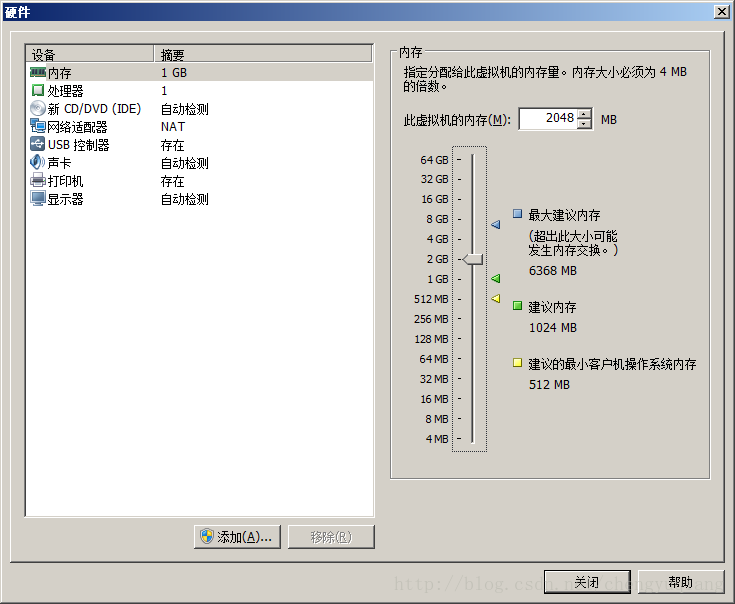
Task: Decrease memory with the spinner down arrow
Action: [x=584, y=124]
